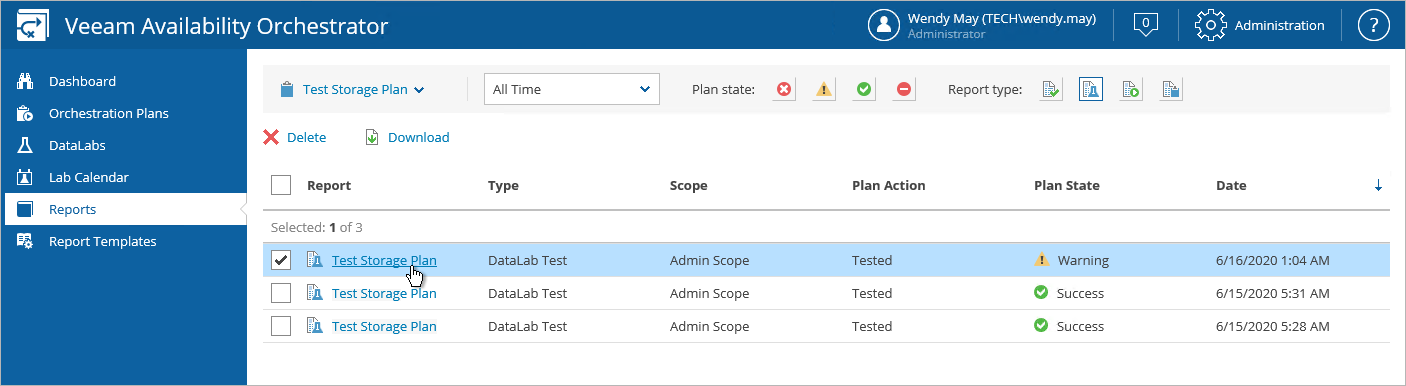Open the Test Storage Plan report from 5:28 AM
This screenshot has height=386, width=1406.
[x=384, y=326]
